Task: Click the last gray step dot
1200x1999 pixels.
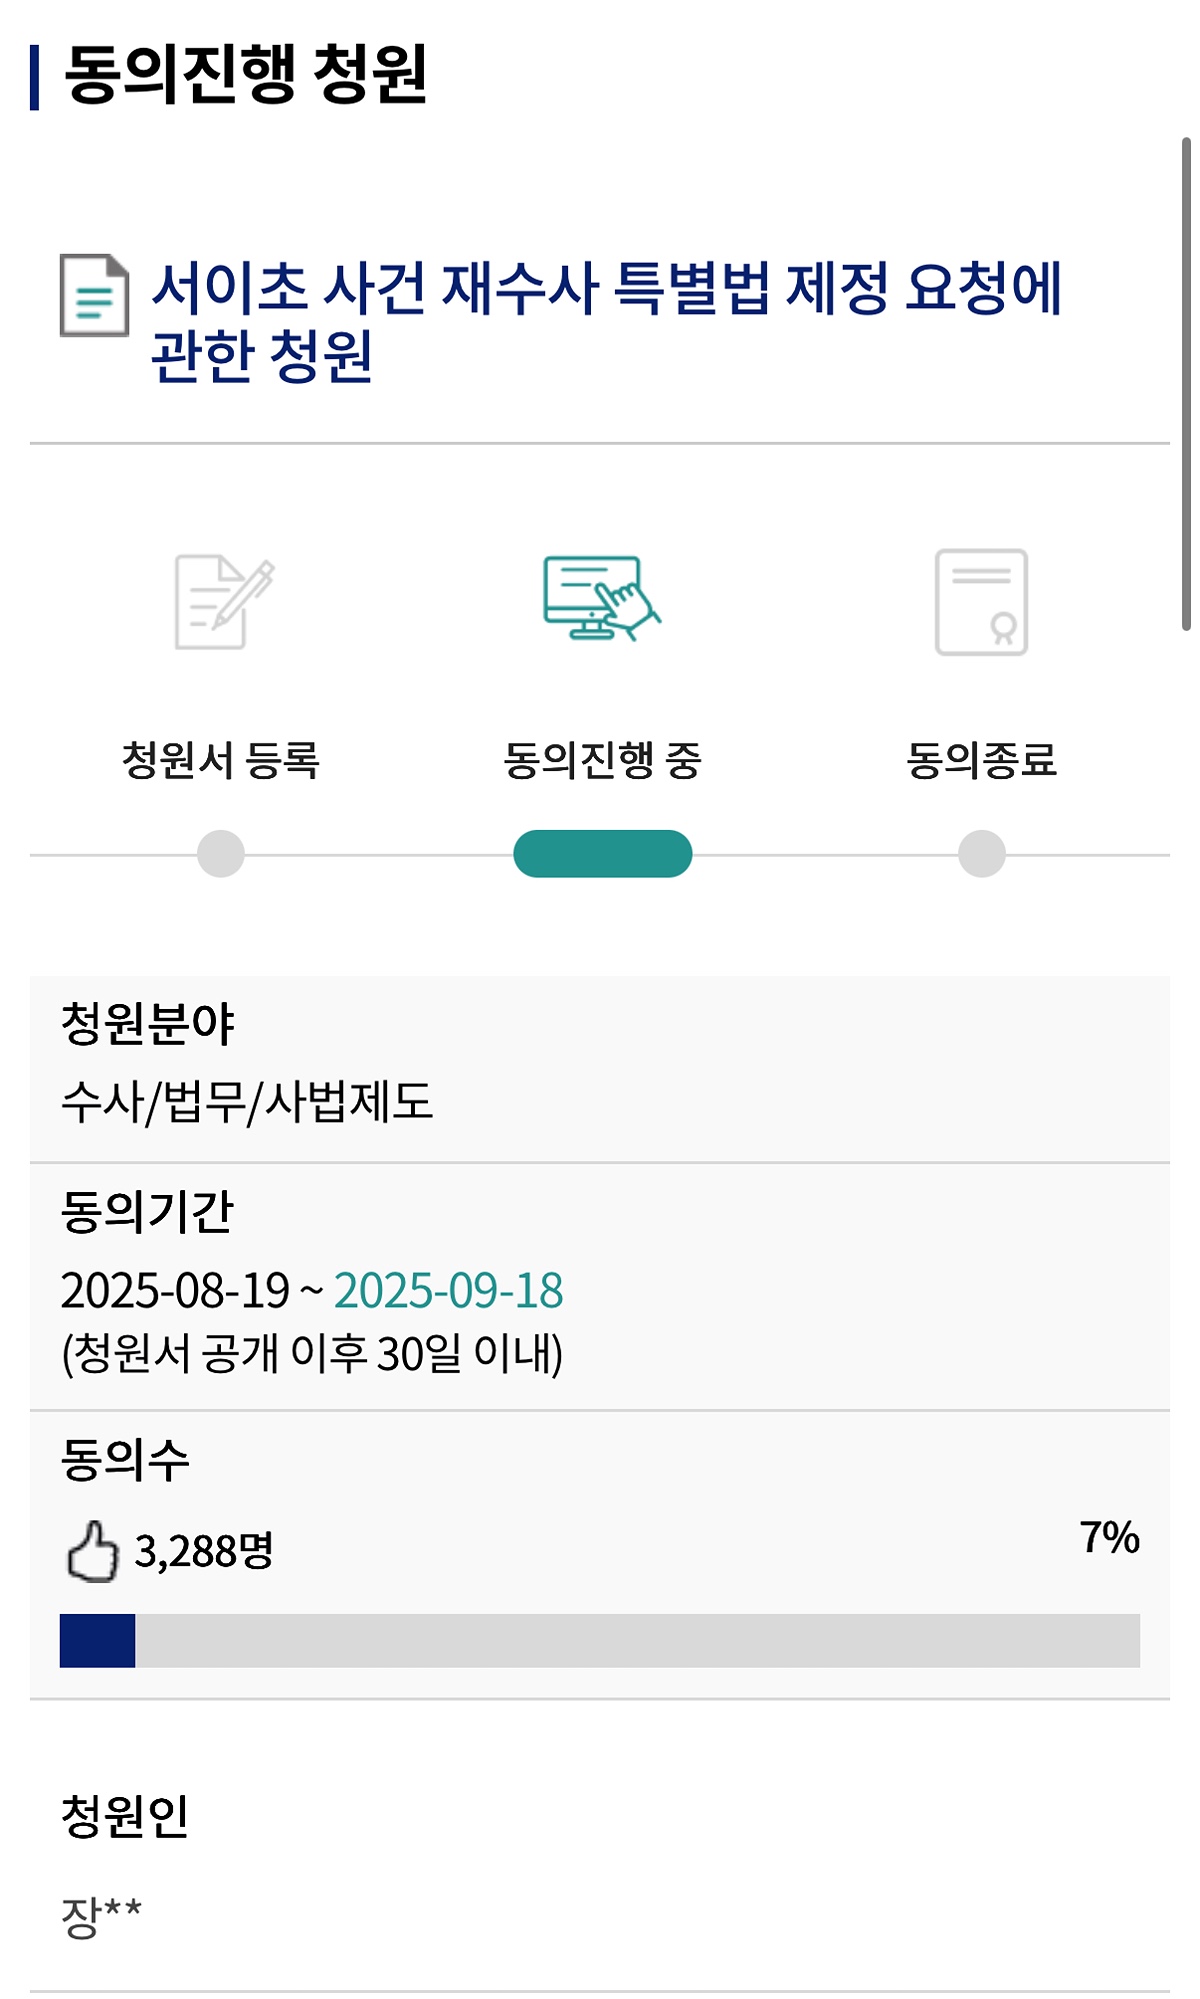Action: coord(982,854)
